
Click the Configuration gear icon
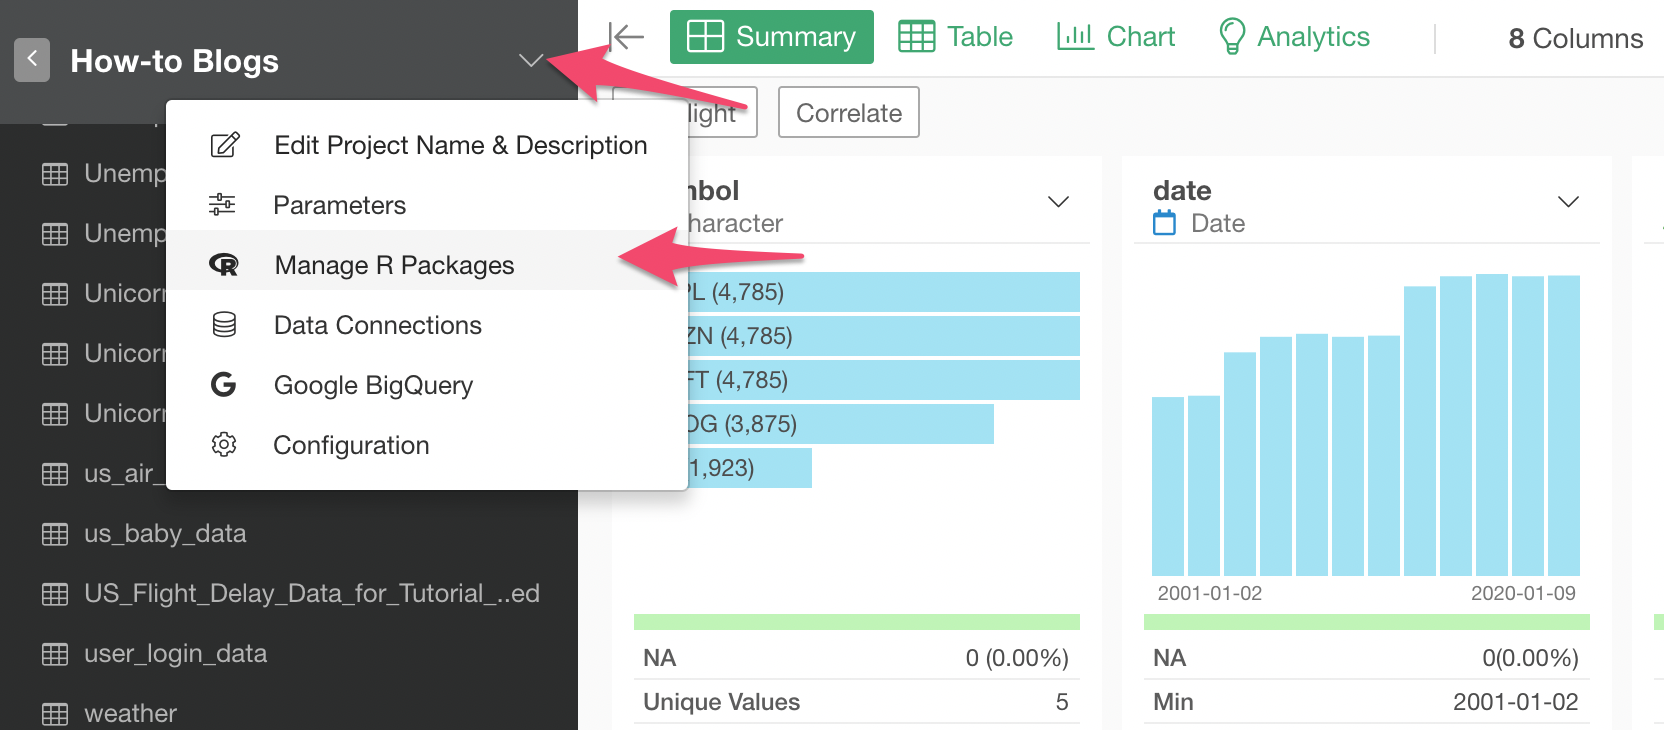tap(224, 445)
